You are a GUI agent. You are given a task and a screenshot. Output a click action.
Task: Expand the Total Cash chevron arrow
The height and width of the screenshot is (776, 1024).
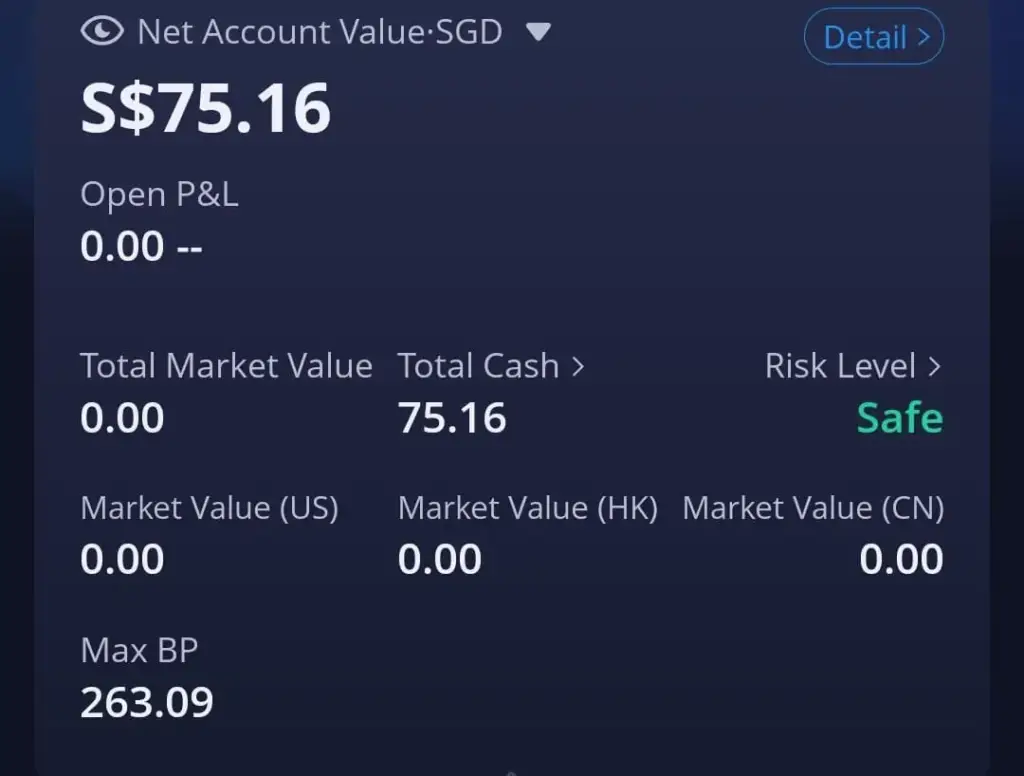tap(578, 366)
